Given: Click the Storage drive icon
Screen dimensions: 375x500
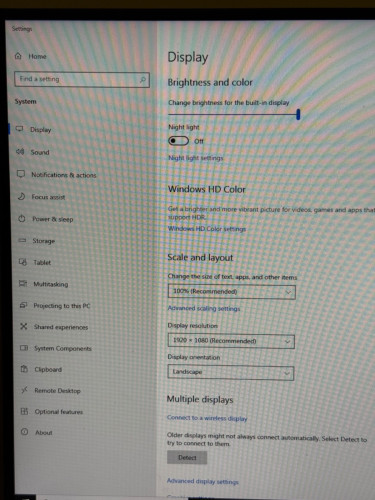Looking at the screenshot, I should point(22,240).
